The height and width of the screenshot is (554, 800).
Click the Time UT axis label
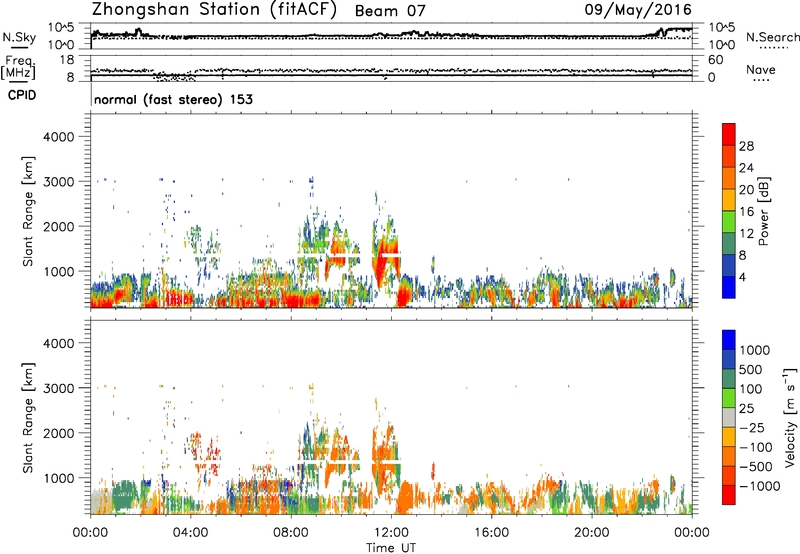pyautogui.click(x=391, y=548)
